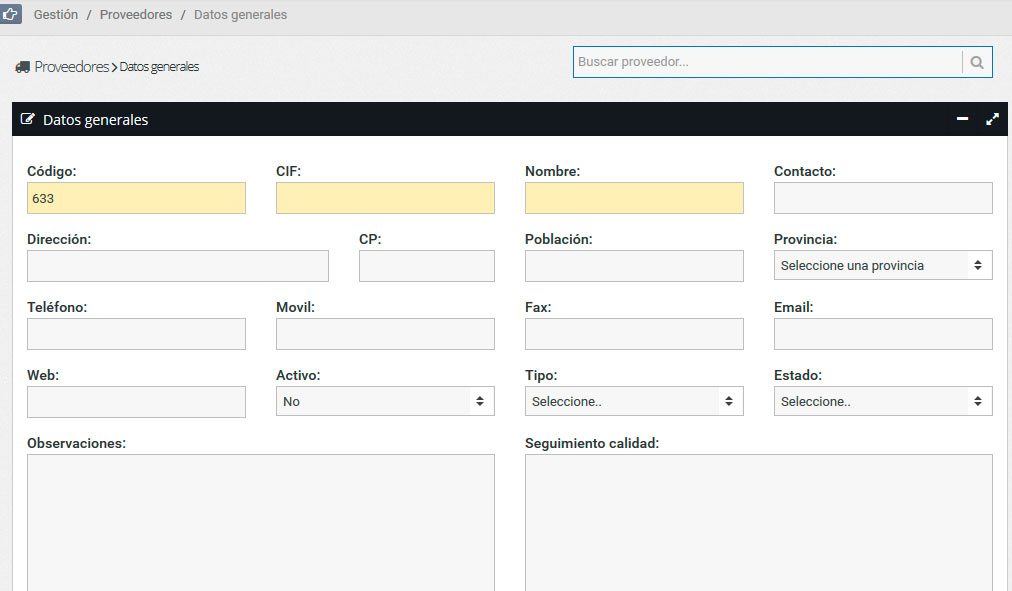Open the Activo dropdown showing No
Screen dimensions: 1012x591
pos(385,401)
